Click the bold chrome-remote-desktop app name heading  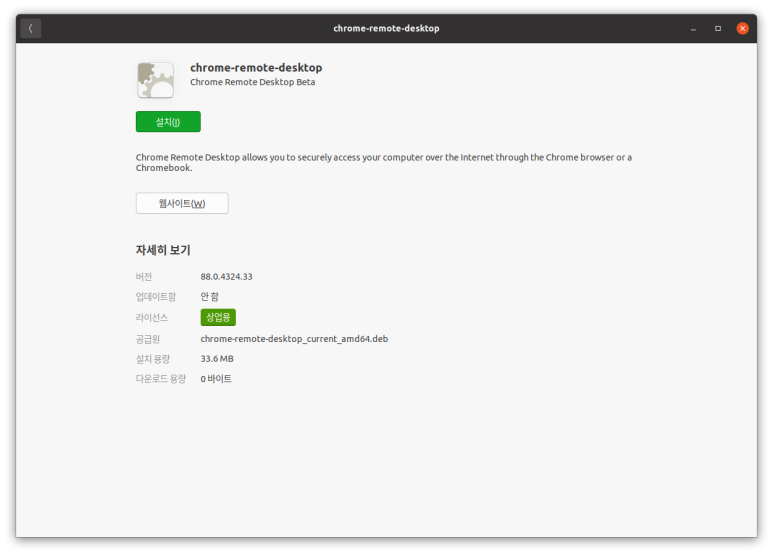click(x=256, y=68)
